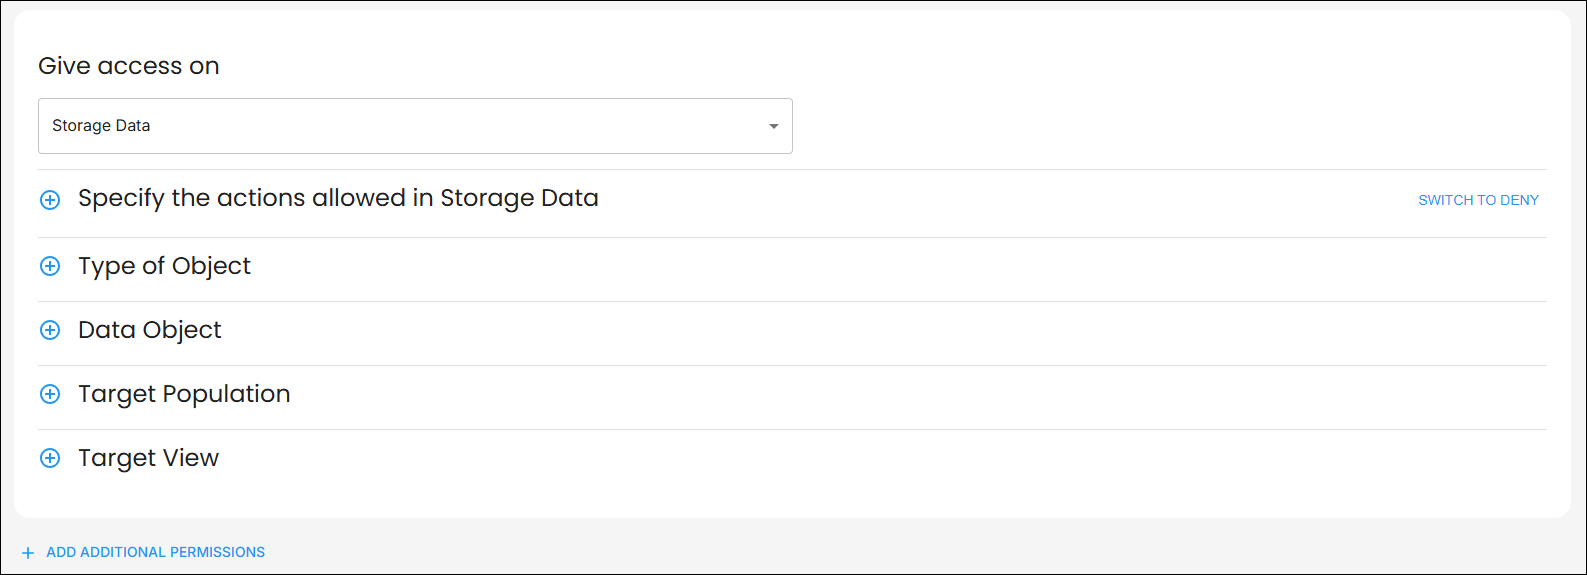Click the plus icon next to Data Object
Image resolution: width=1587 pixels, height=575 pixels.
click(50, 330)
